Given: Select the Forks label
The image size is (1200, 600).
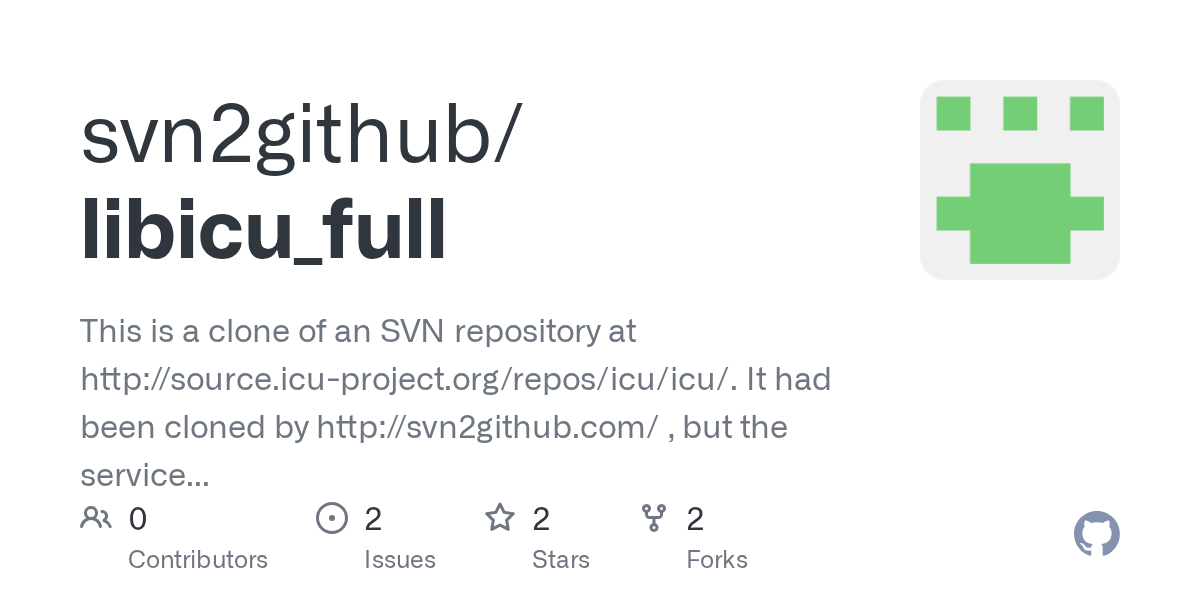Looking at the screenshot, I should [717, 559].
